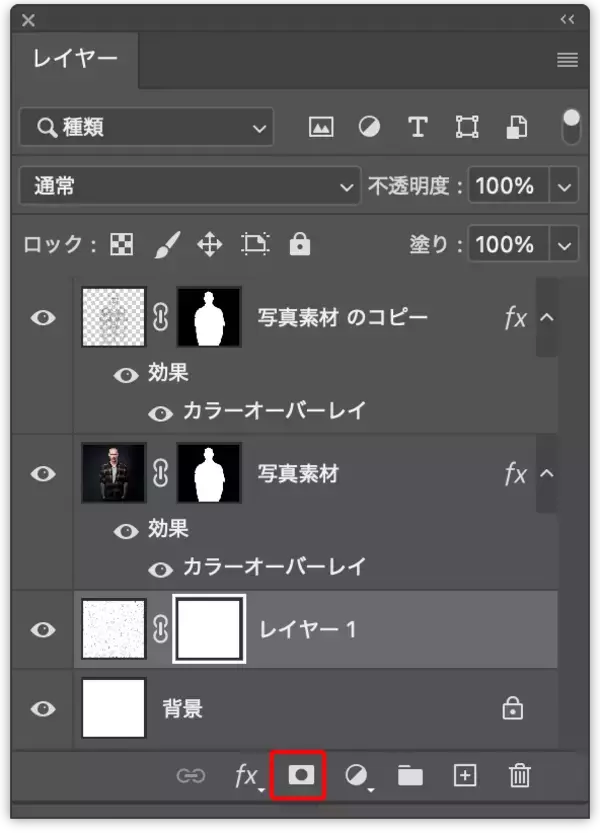600x833 pixels.
Task: Open 種類 filter type dropdown
Action: point(147,128)
